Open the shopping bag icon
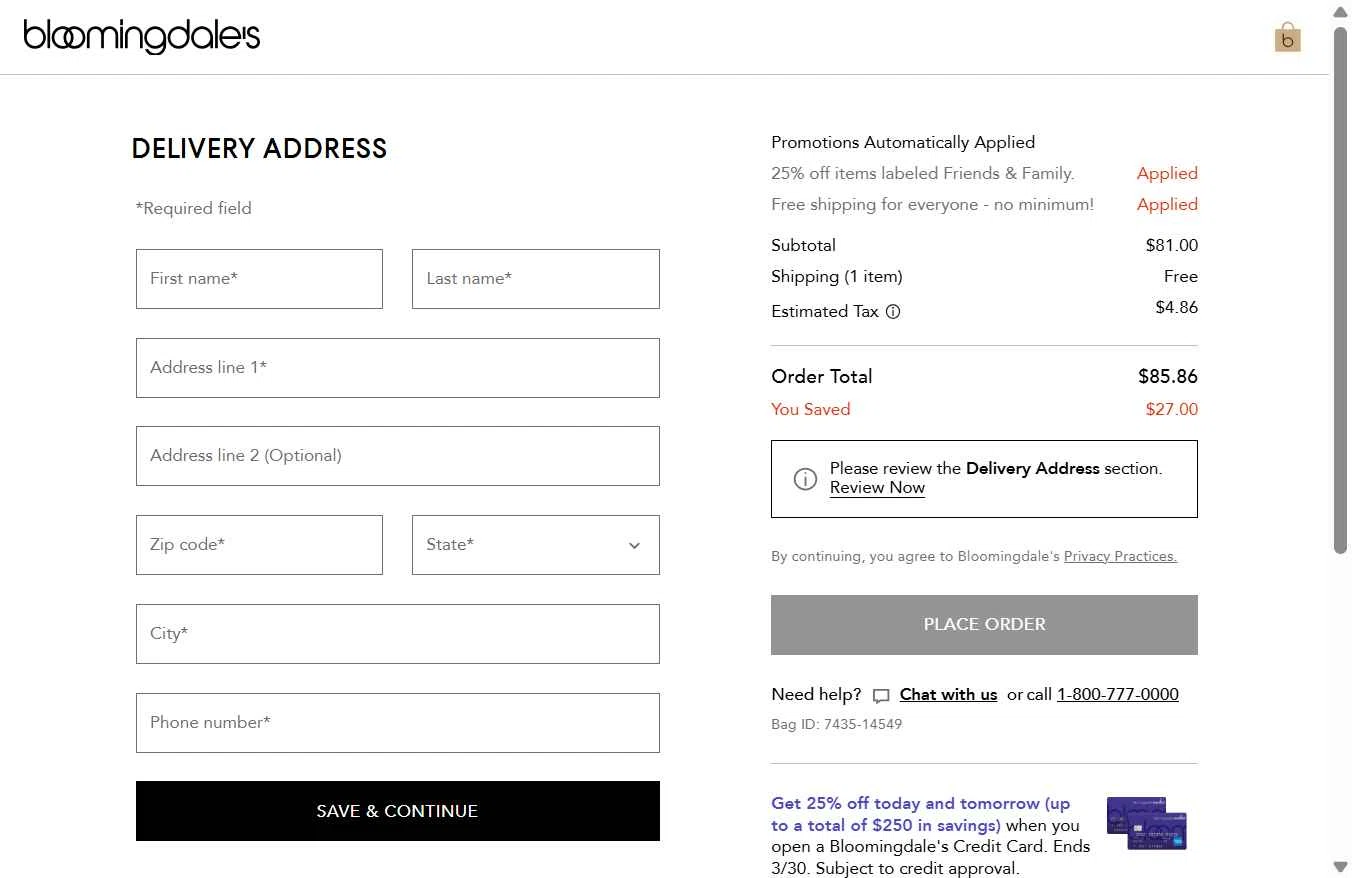 (1287, 38)
